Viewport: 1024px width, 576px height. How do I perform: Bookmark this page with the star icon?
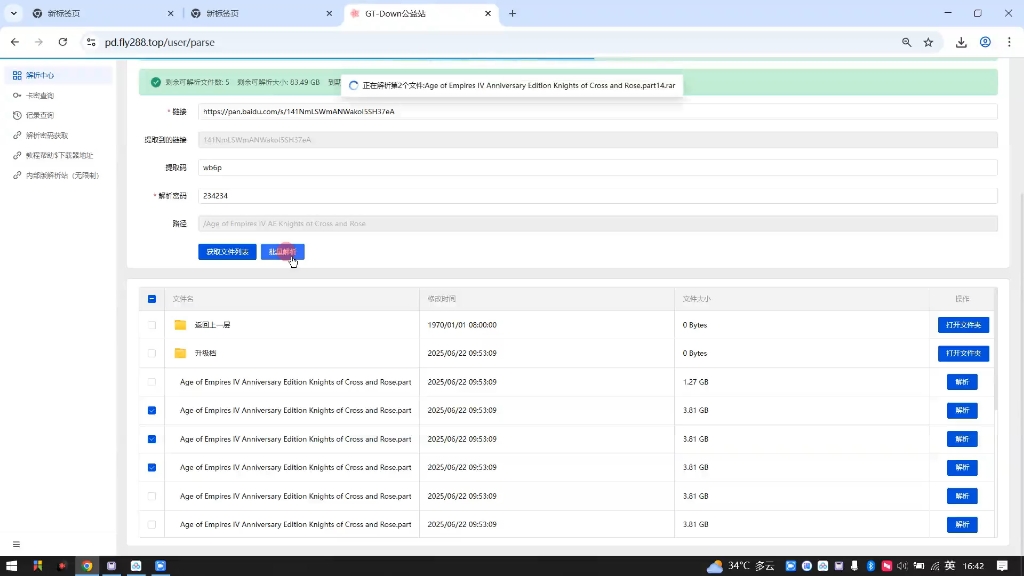click(x=928, y=42)
